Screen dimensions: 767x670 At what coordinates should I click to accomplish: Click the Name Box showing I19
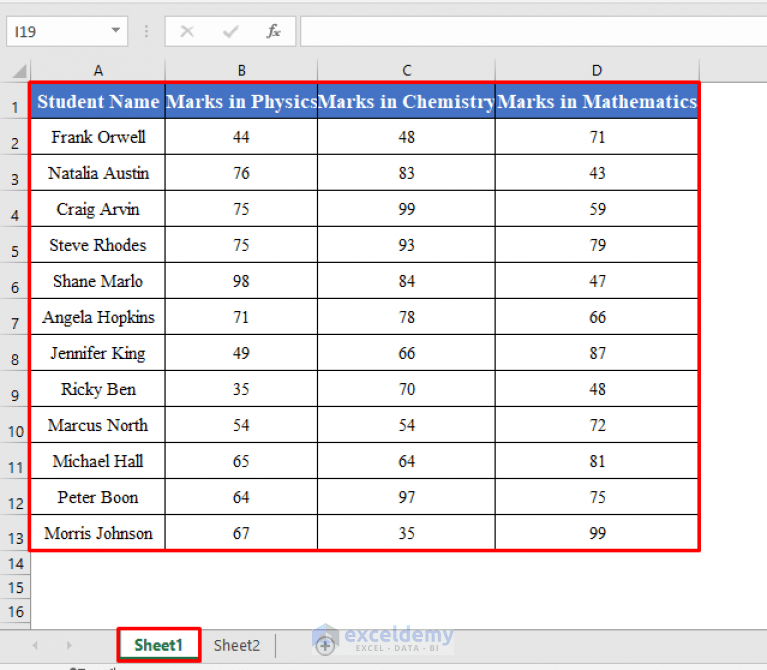pos(67,32)
